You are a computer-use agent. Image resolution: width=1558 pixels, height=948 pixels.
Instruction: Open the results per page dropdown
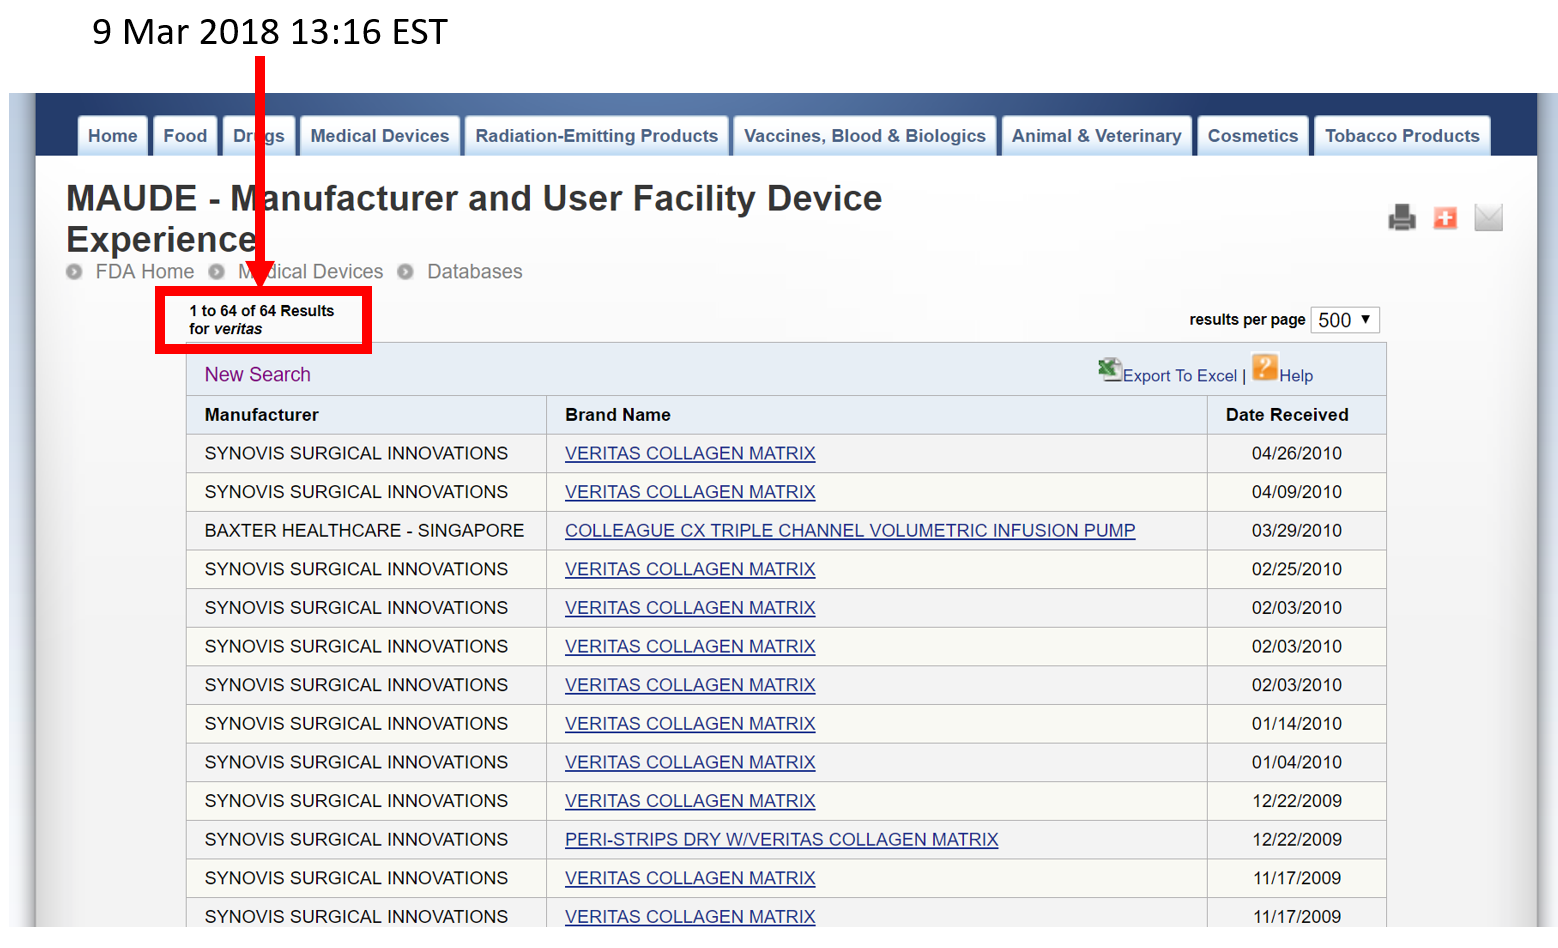pos(1345,319)
